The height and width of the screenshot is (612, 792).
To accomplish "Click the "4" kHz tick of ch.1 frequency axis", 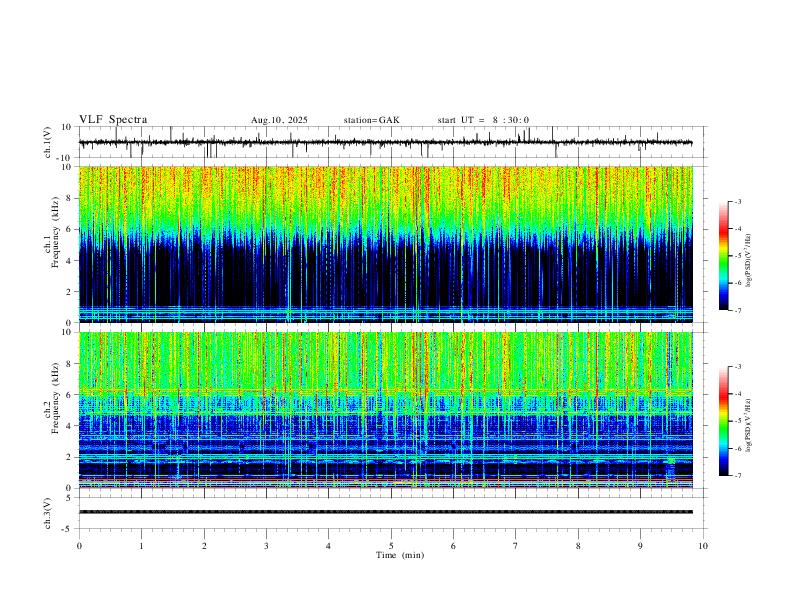I will tap(69, 260).
